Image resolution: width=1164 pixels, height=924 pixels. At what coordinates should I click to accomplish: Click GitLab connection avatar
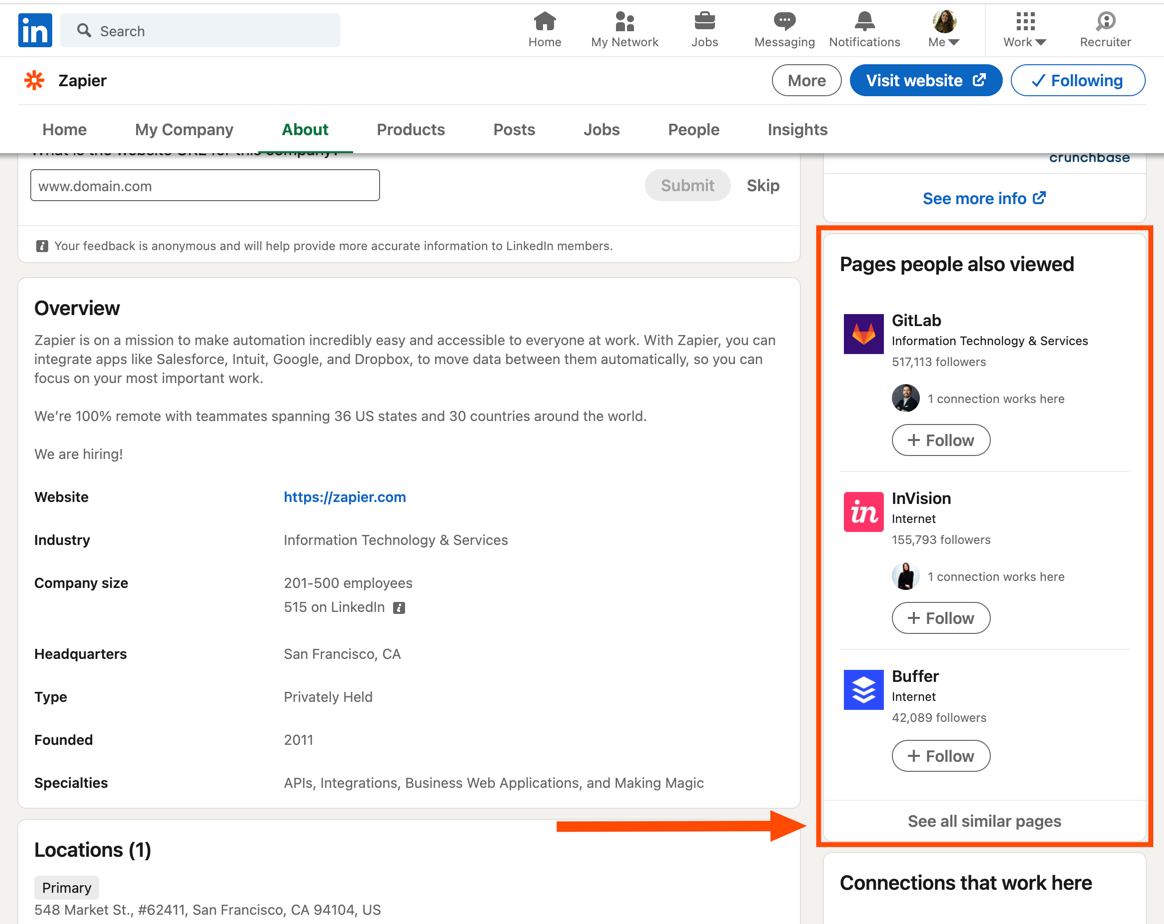coord(906,399)
